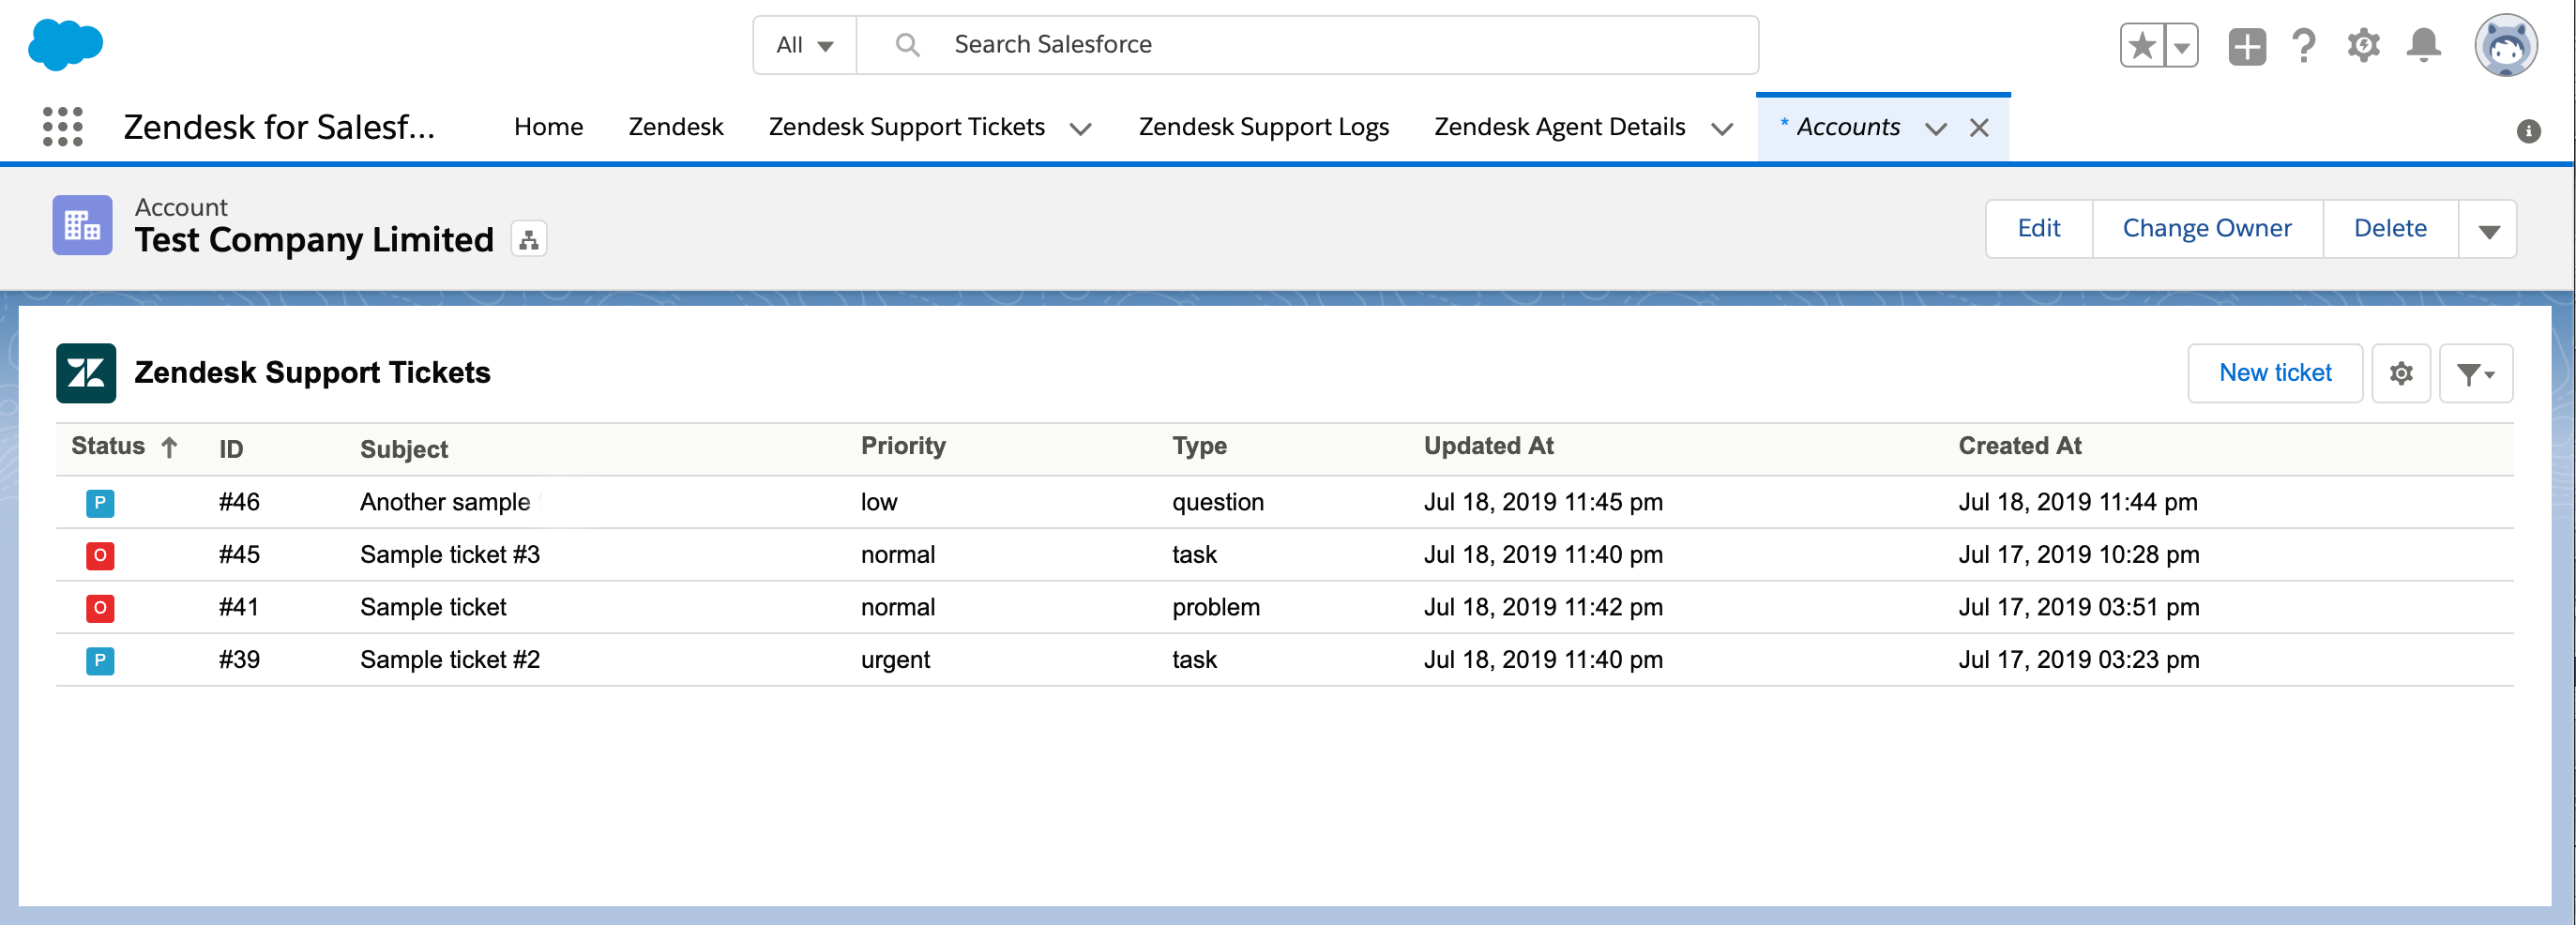Screen dimensions: 2576x925
Task: Click ticket ID #46
Action: [239, 502]
